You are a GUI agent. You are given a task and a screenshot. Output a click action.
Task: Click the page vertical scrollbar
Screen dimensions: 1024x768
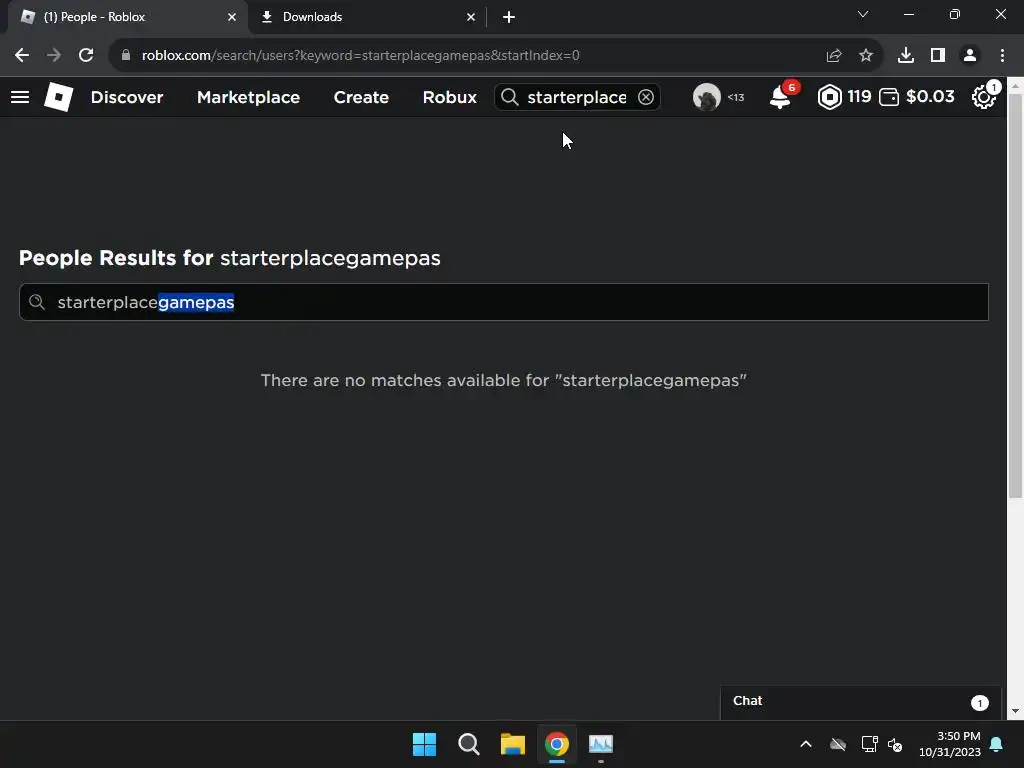pyautogui.click(x=1015, y=296)
